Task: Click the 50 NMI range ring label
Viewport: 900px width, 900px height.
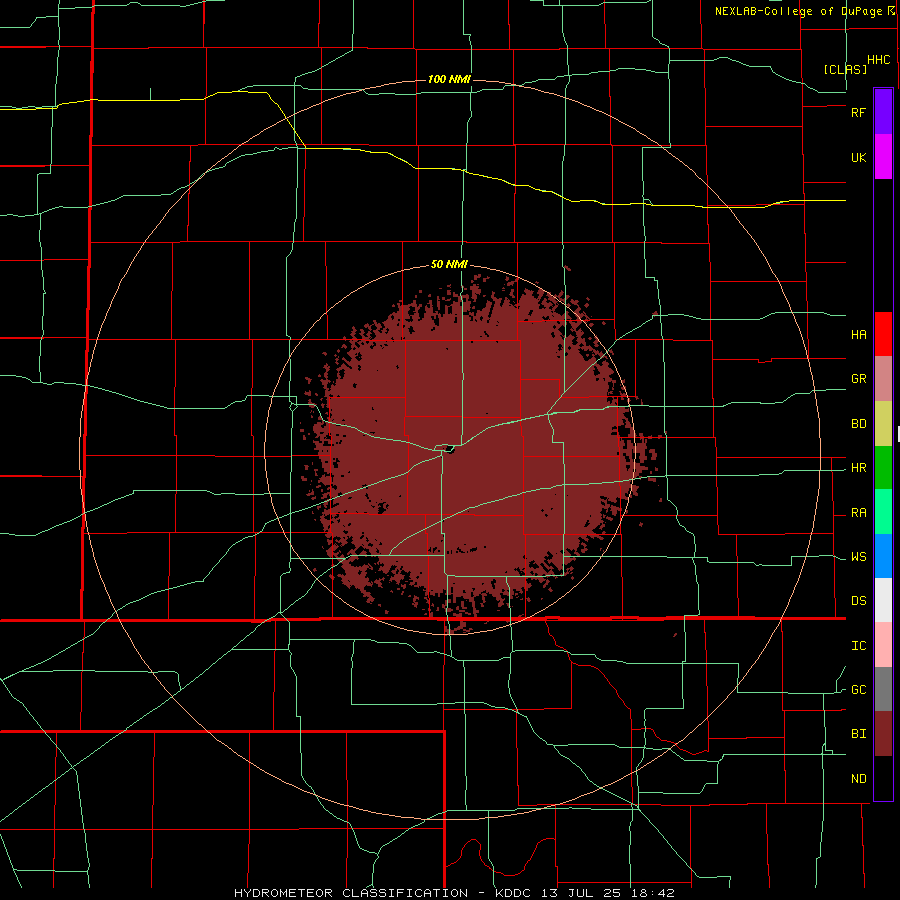Action: (x=449, y=264)
